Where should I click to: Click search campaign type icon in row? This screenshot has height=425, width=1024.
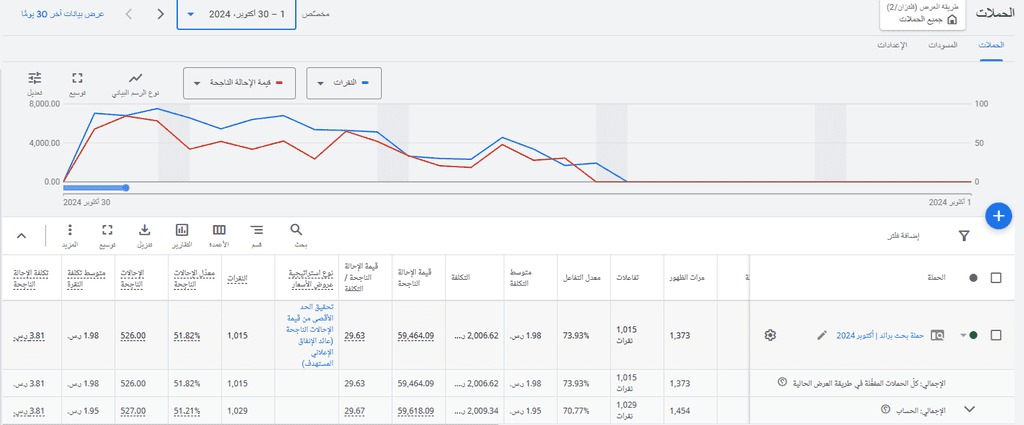(x=937, y=335)
